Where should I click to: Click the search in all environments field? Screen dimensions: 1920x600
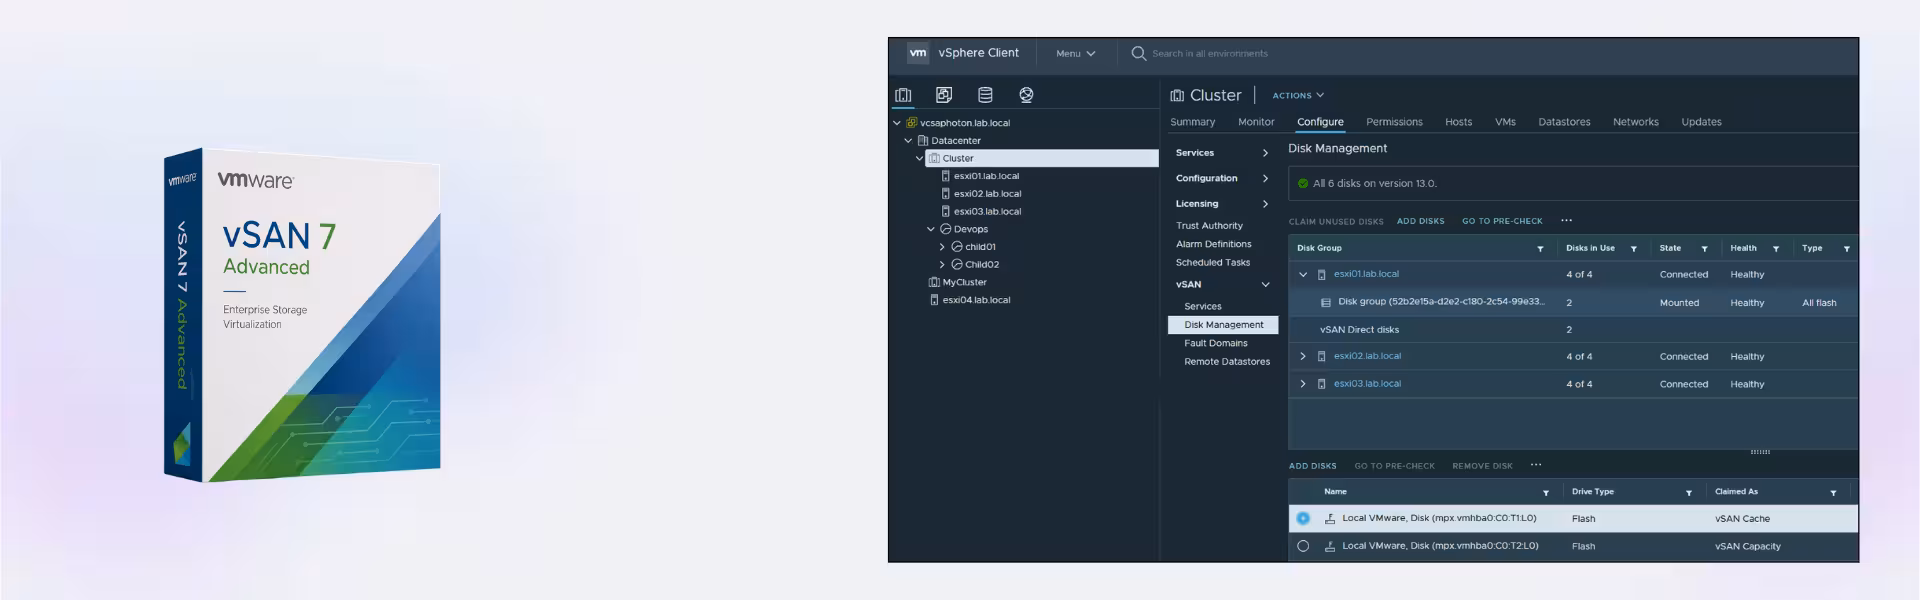click(x=1210, y=54)
